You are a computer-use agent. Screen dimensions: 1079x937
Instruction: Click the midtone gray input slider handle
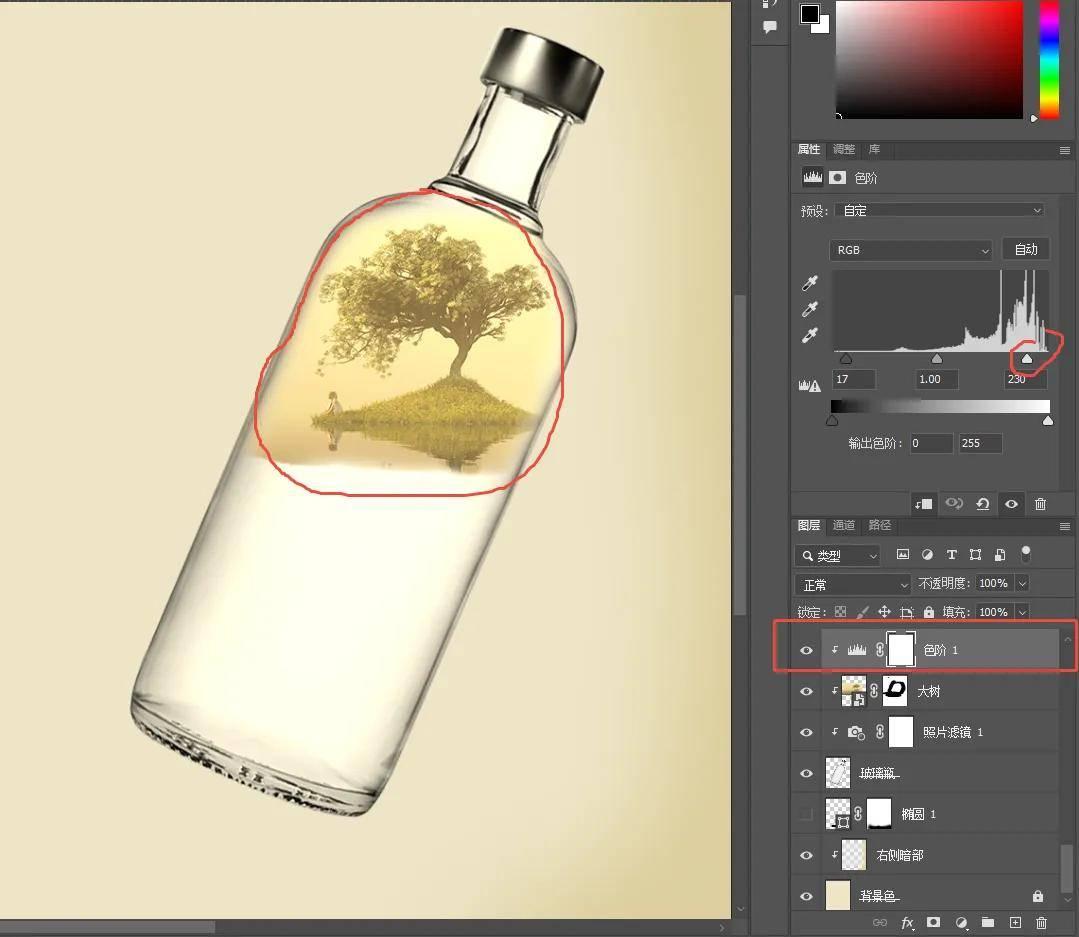coord(937,359)
